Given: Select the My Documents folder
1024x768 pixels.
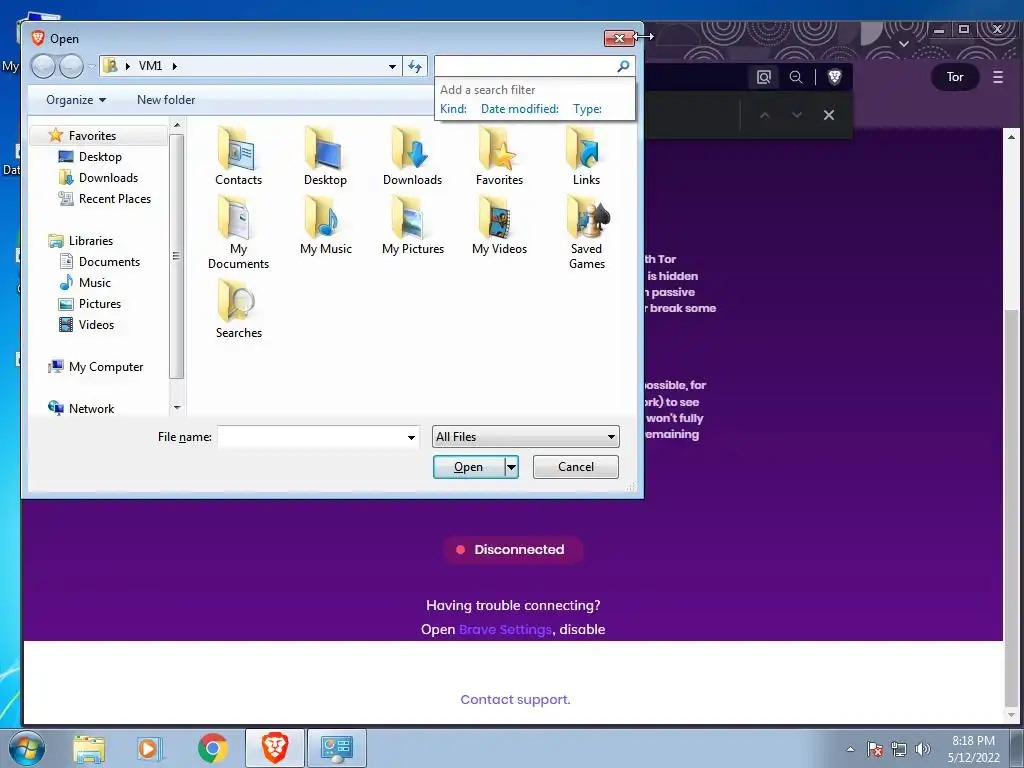Looking at the screenshot, I should (x=238, y=232).
